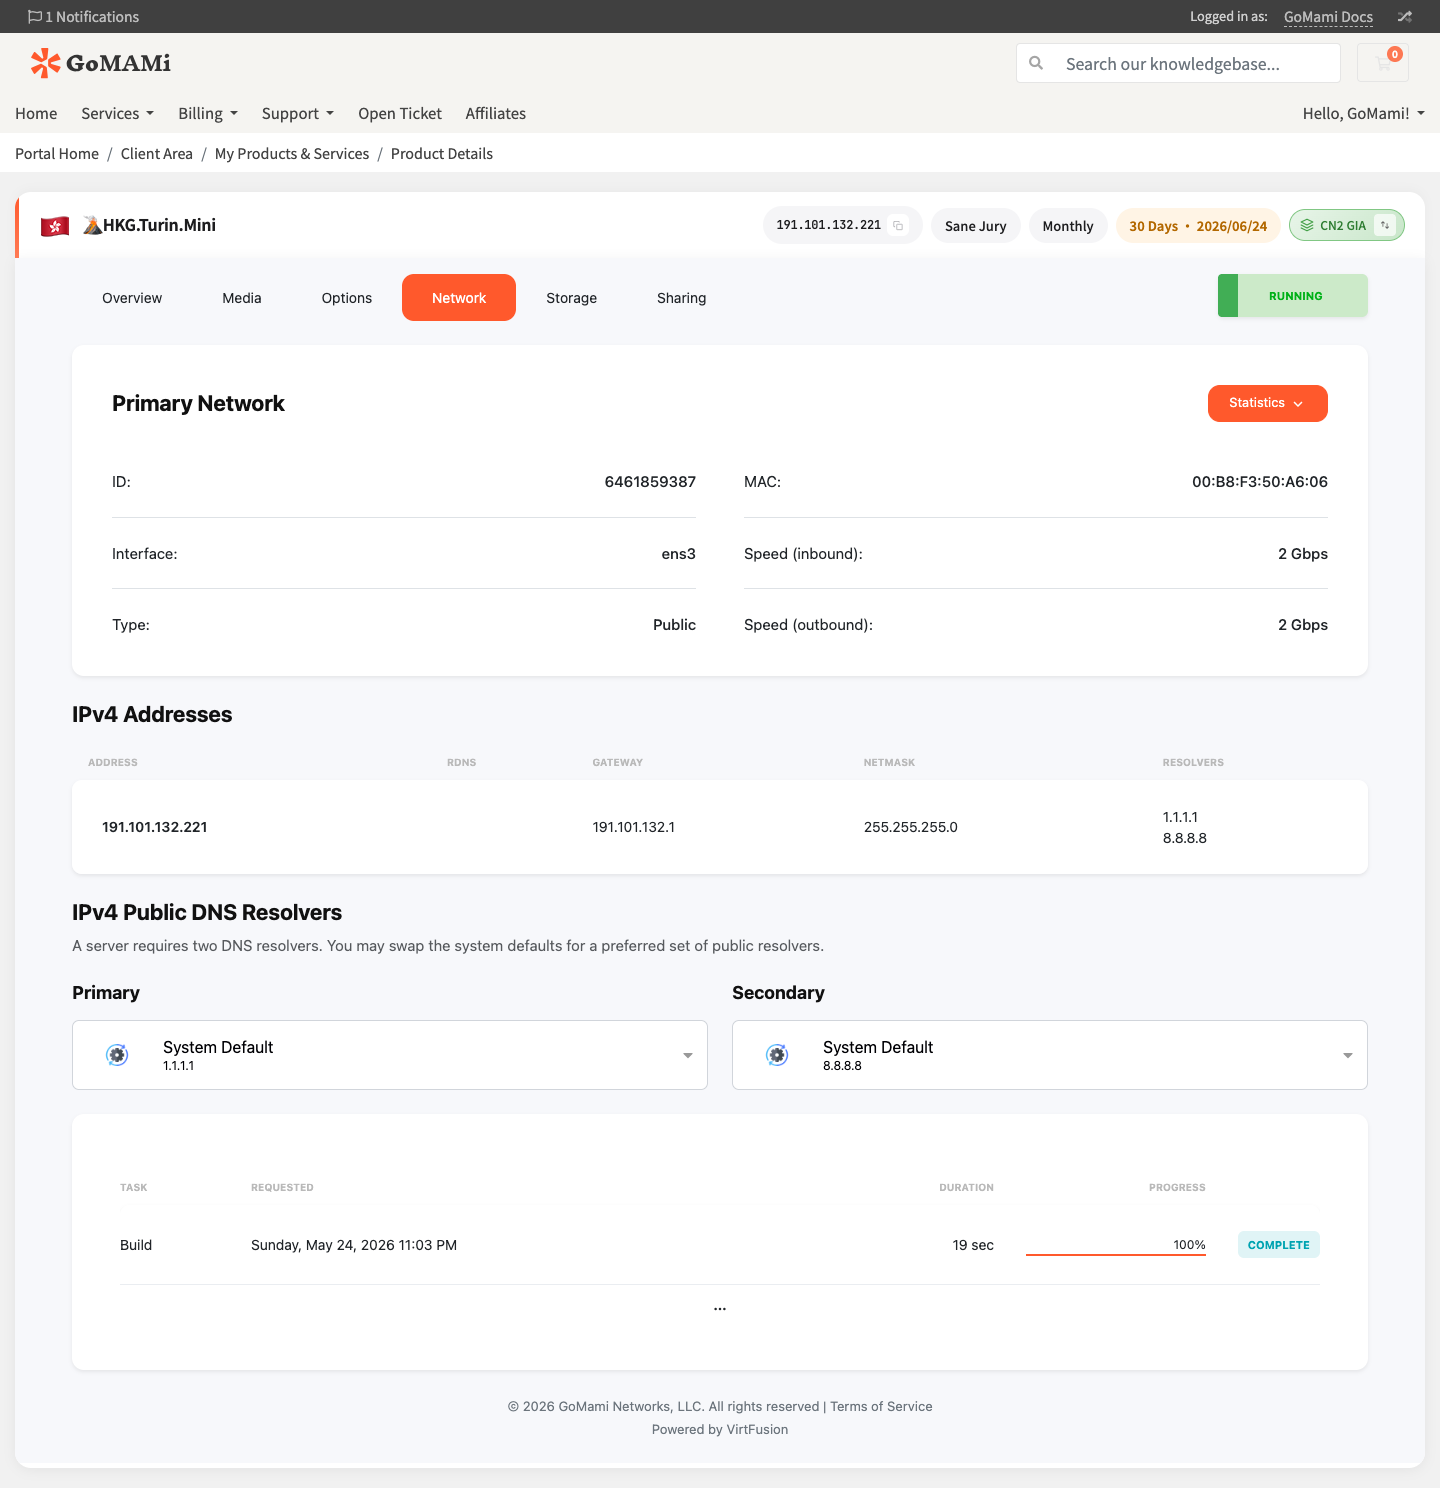Viewport: 1440px width, 1488px height.
Task: Open the Terms of Service link
Action: pyautogui.click(x=881, y=1406)
